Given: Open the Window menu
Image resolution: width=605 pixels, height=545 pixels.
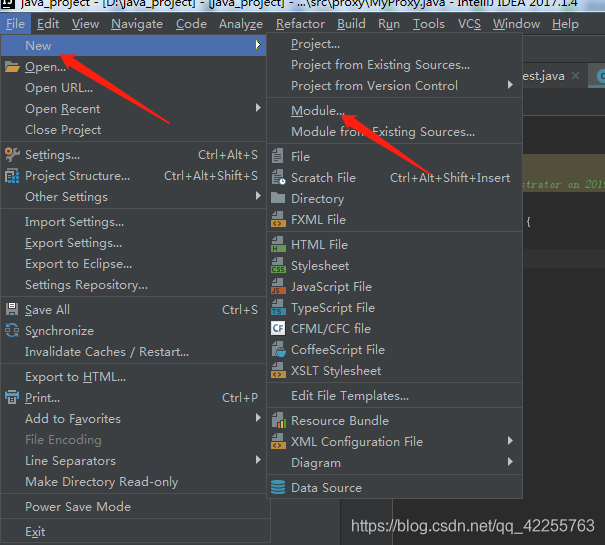Looking at the screenshot, I should click(x=516, y=24).
